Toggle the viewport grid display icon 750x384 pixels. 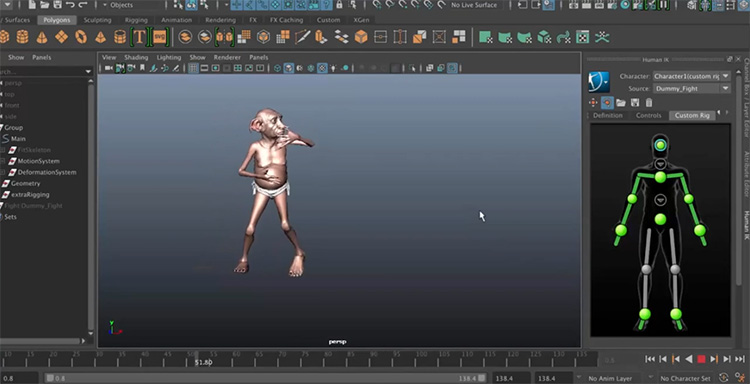(x=193, y=68)
